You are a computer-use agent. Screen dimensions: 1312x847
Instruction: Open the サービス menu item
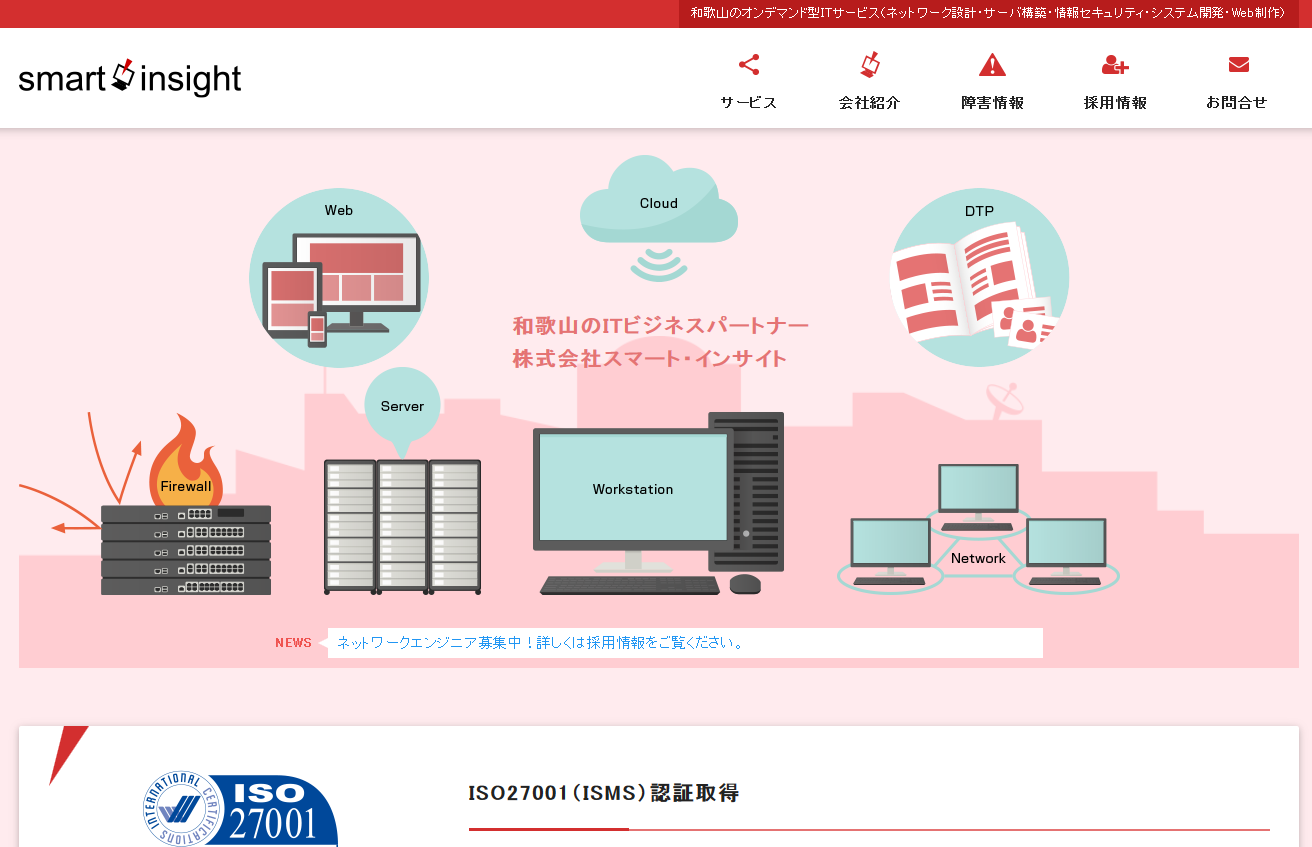(x=749, y=102)
